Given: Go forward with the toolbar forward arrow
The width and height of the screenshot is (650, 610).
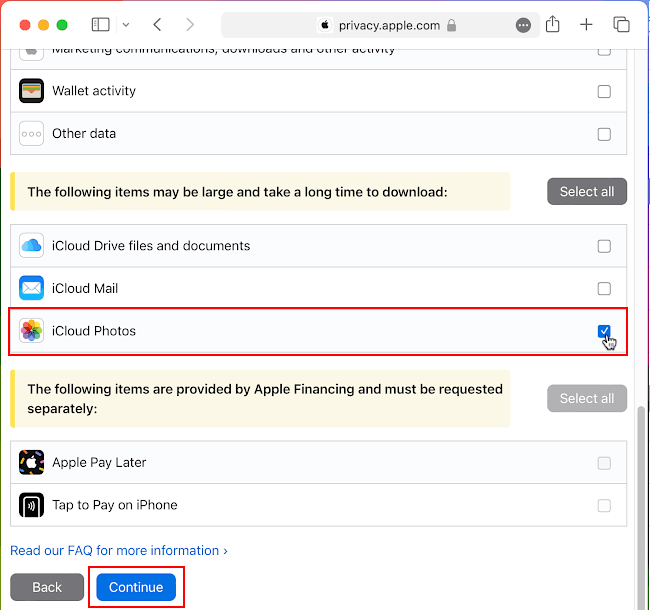Looking at the screenshot, I should tap(190, 25).
